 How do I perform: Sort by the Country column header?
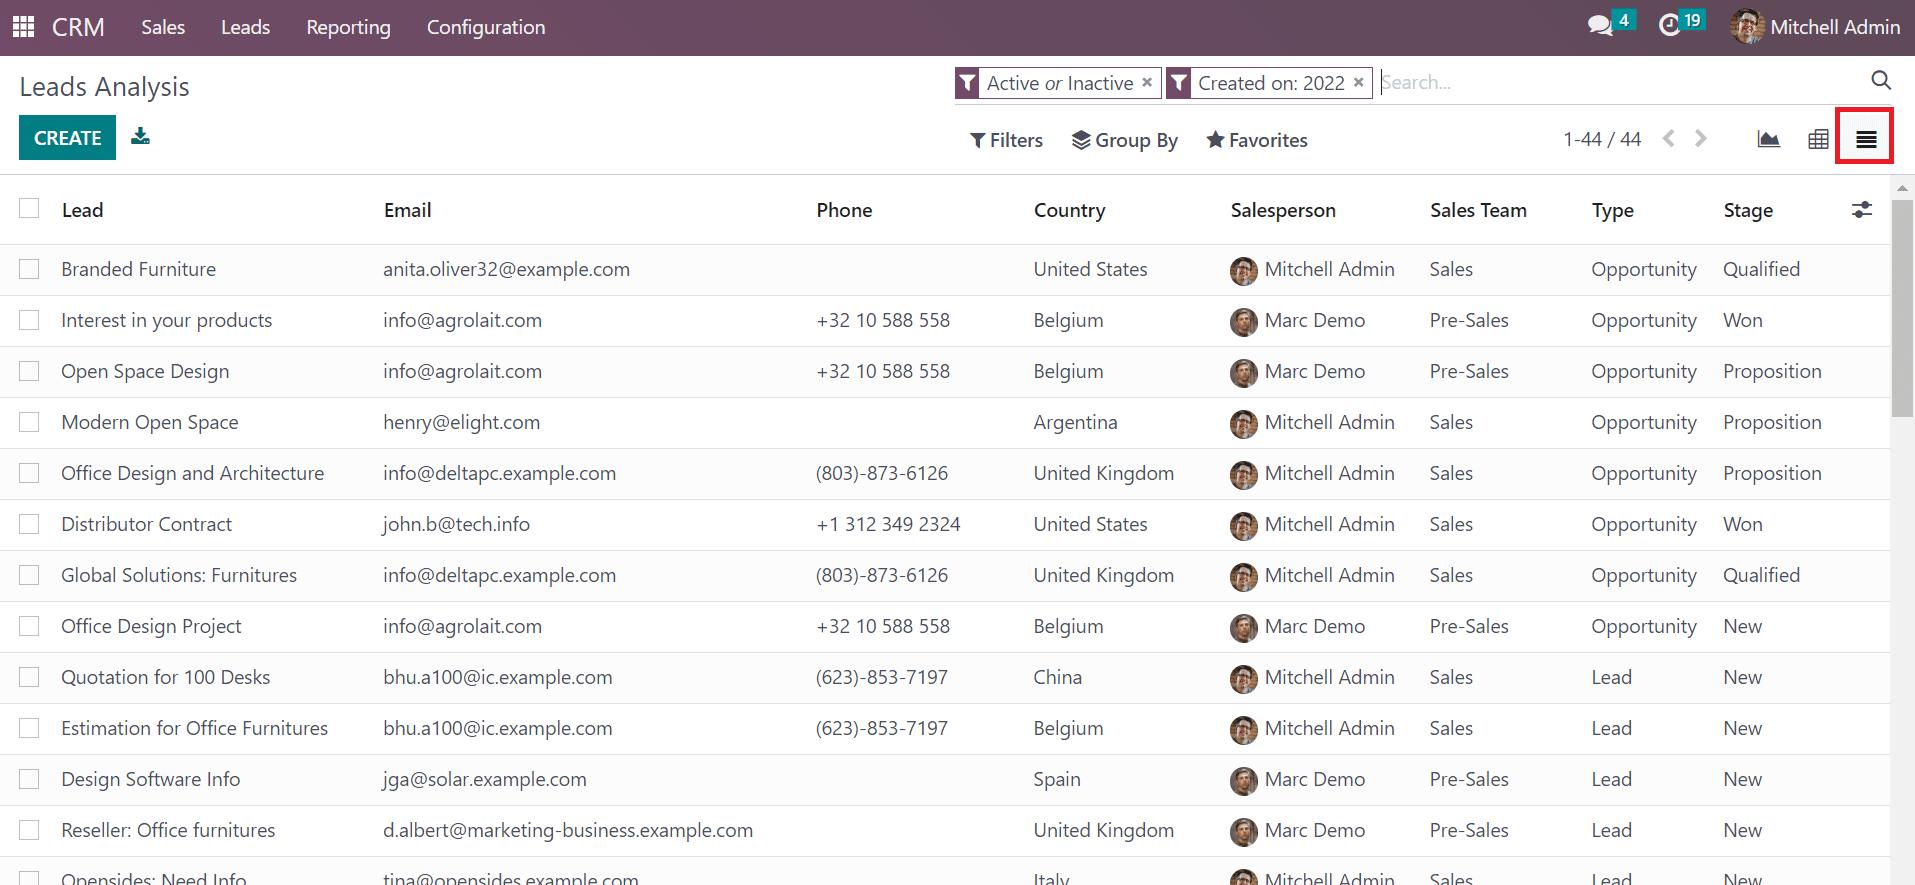coord(1069,210)
